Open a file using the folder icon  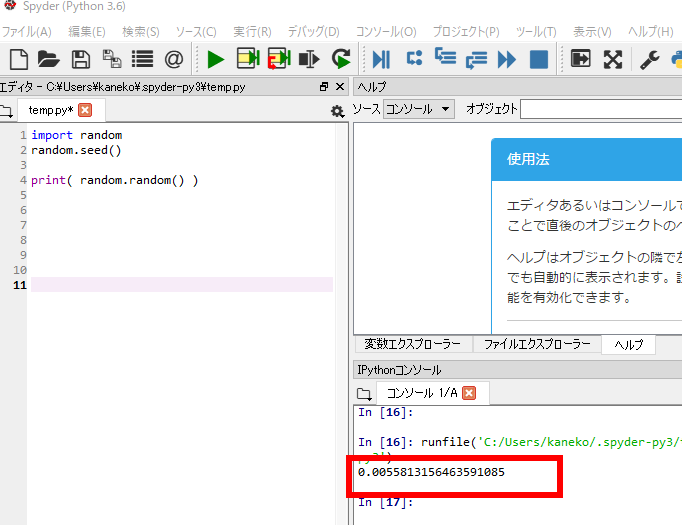(48, 59)
